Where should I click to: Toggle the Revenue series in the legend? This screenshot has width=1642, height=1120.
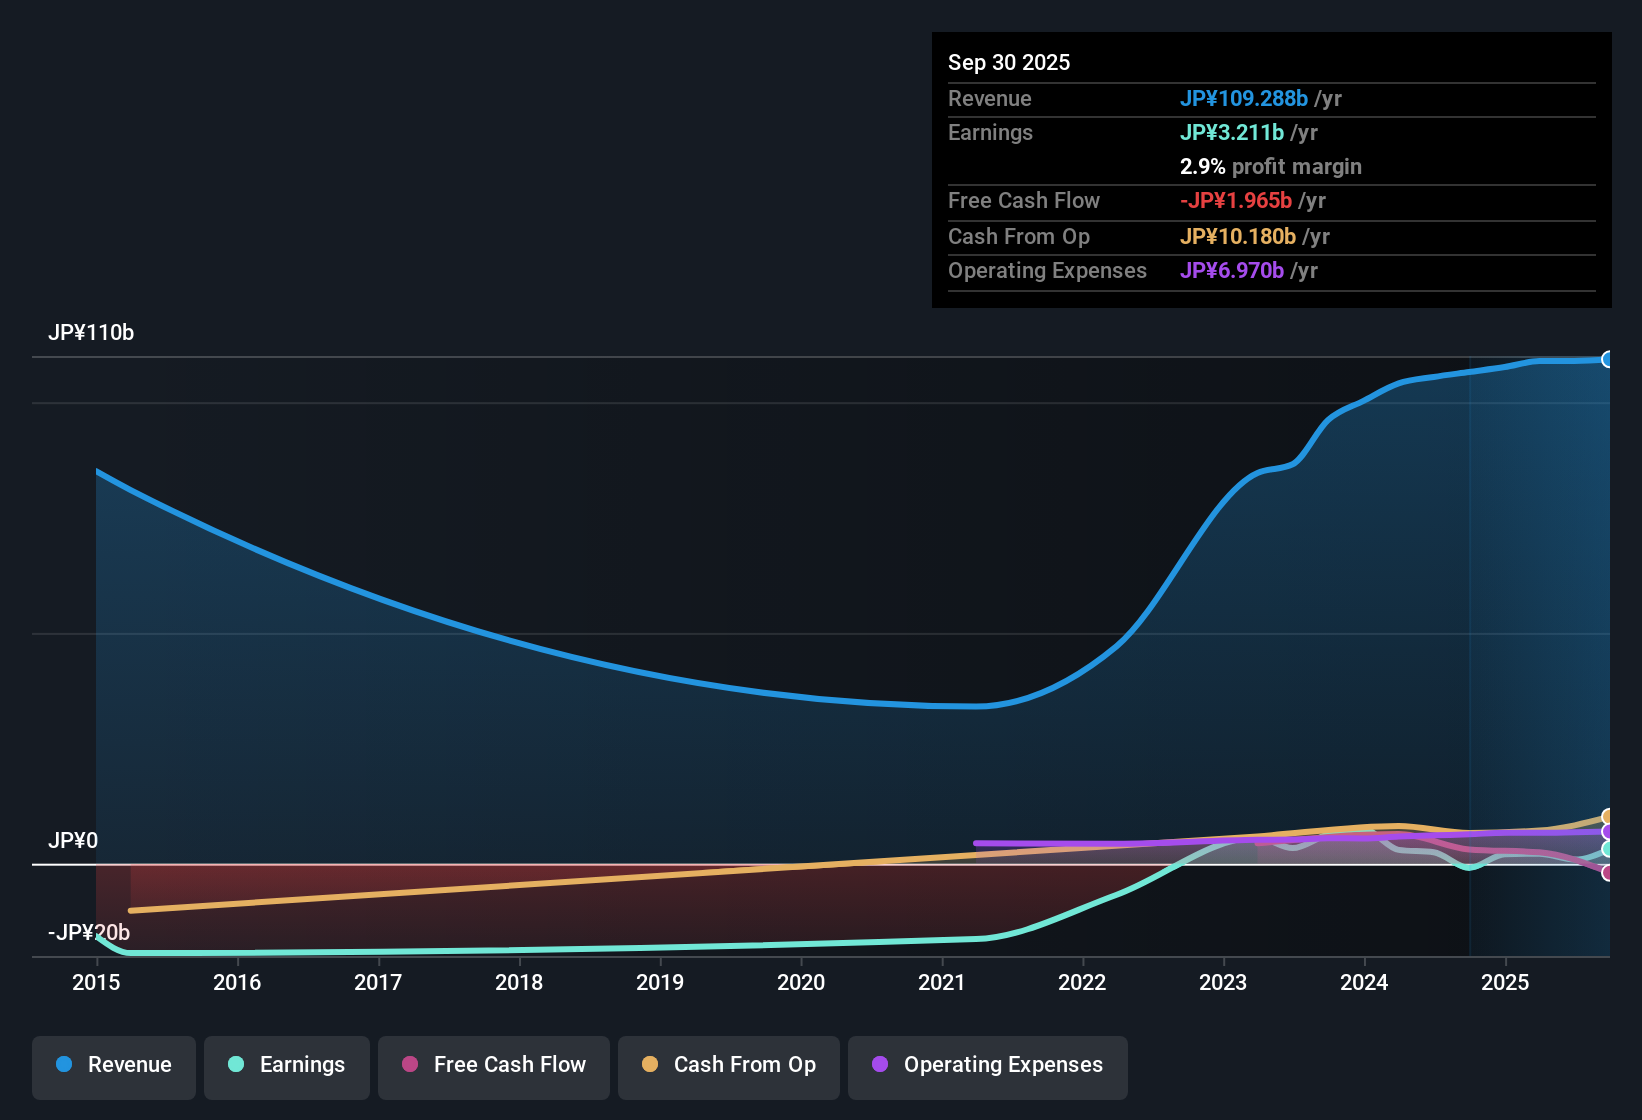[113, 1065]
